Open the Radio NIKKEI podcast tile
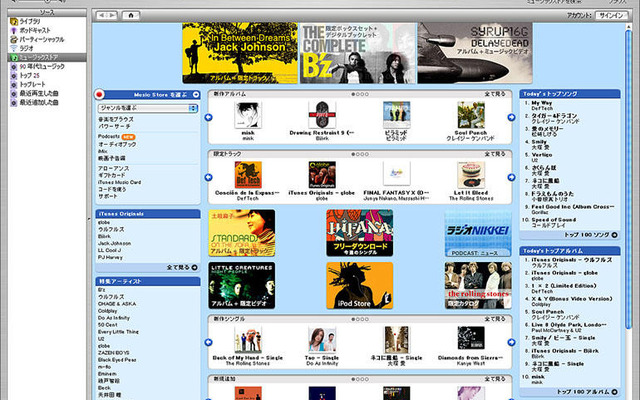 [x=478, y=233]
